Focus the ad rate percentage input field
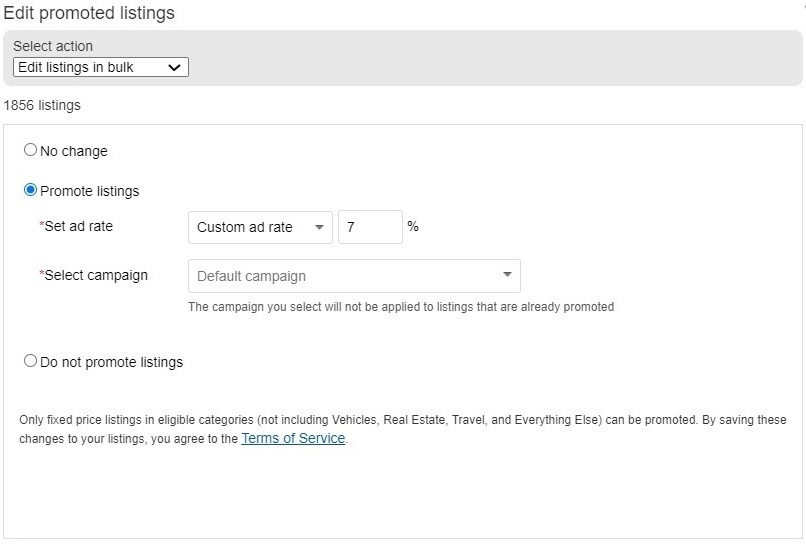This screenshot has height=546, width=806. click(x=370, y=227)
